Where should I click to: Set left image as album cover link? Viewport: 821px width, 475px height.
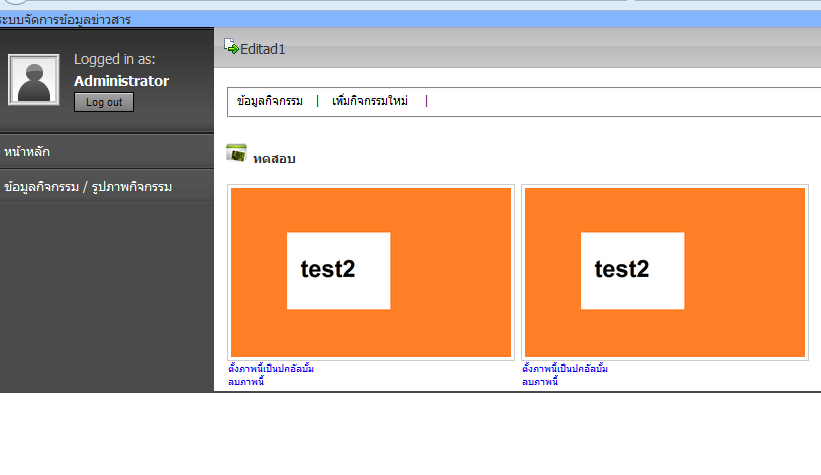click(x=271, y=369)
